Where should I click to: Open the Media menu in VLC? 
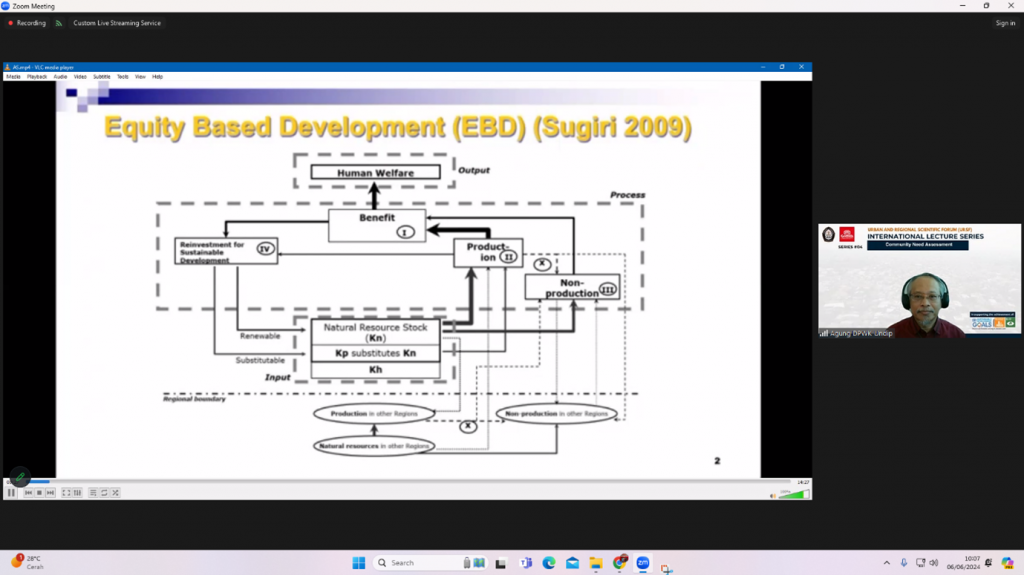click(x=13, y=76)
